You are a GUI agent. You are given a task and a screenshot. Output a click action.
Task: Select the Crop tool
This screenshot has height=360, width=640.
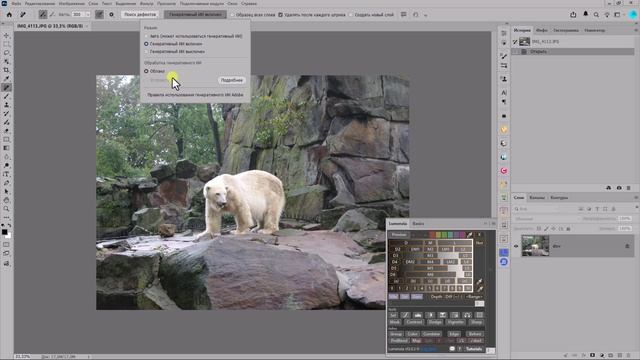[6, 70]
